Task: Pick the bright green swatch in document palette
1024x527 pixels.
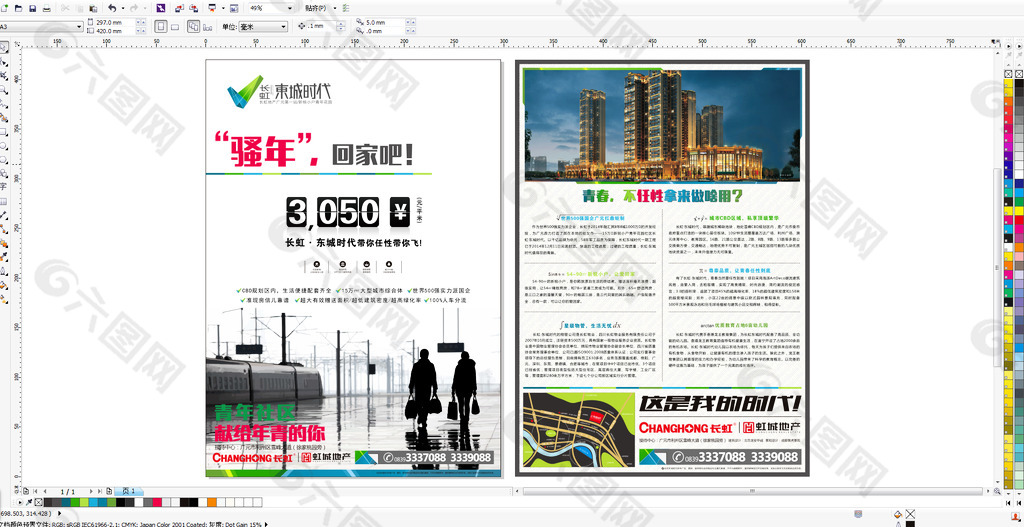Action: pos(75,502)
